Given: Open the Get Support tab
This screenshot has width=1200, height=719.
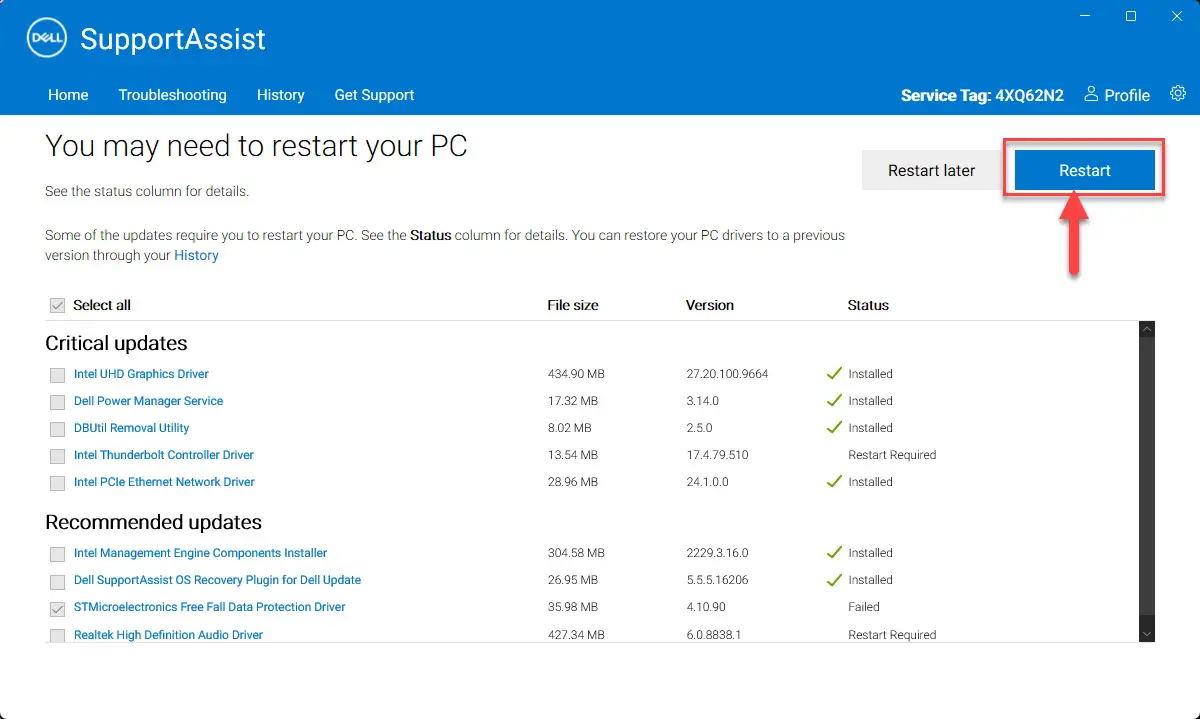Looking at the screenshot, I should coord(374,95).
